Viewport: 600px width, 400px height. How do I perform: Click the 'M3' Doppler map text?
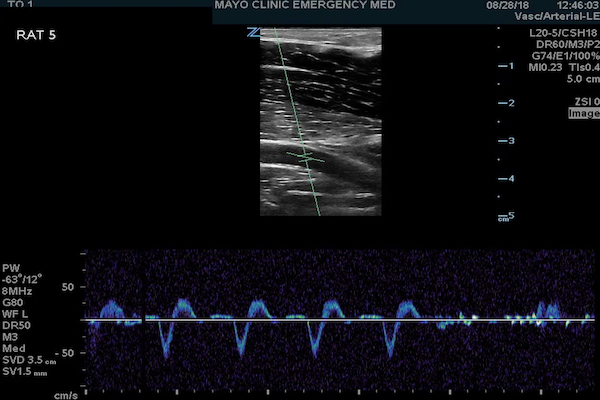(x=10, y=337)
